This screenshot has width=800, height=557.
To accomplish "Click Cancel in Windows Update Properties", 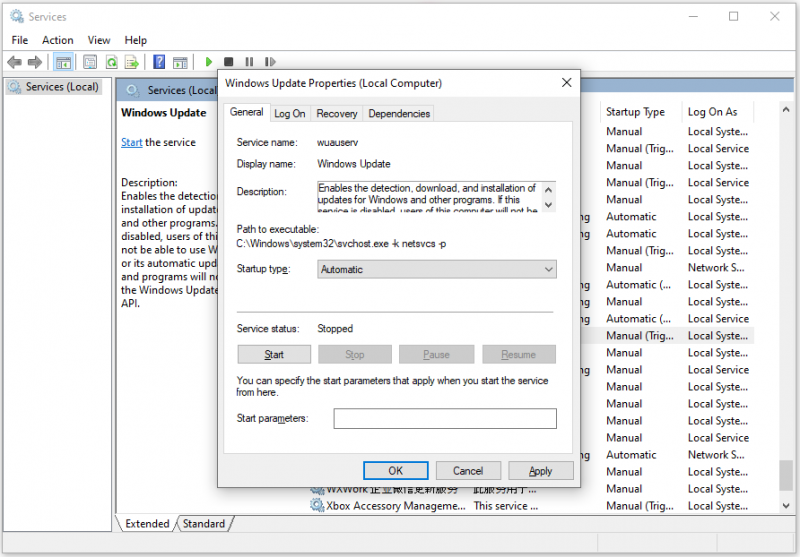I will click(468, 471).
